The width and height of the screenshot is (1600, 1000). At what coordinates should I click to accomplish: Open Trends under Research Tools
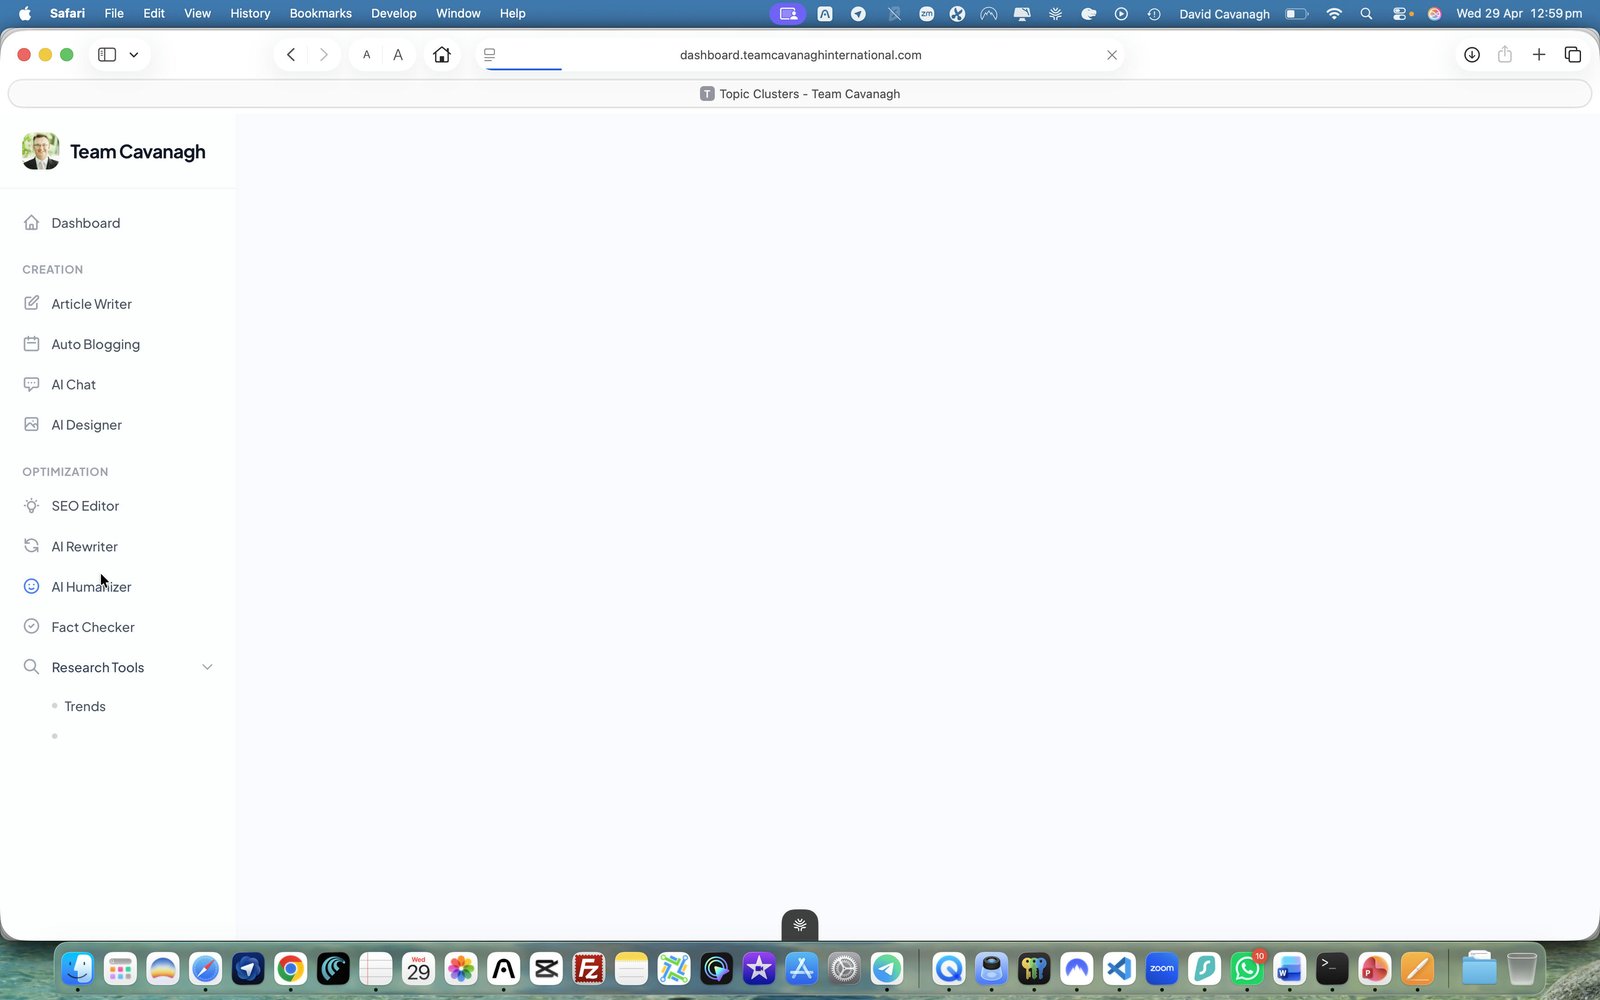[85, 706]
